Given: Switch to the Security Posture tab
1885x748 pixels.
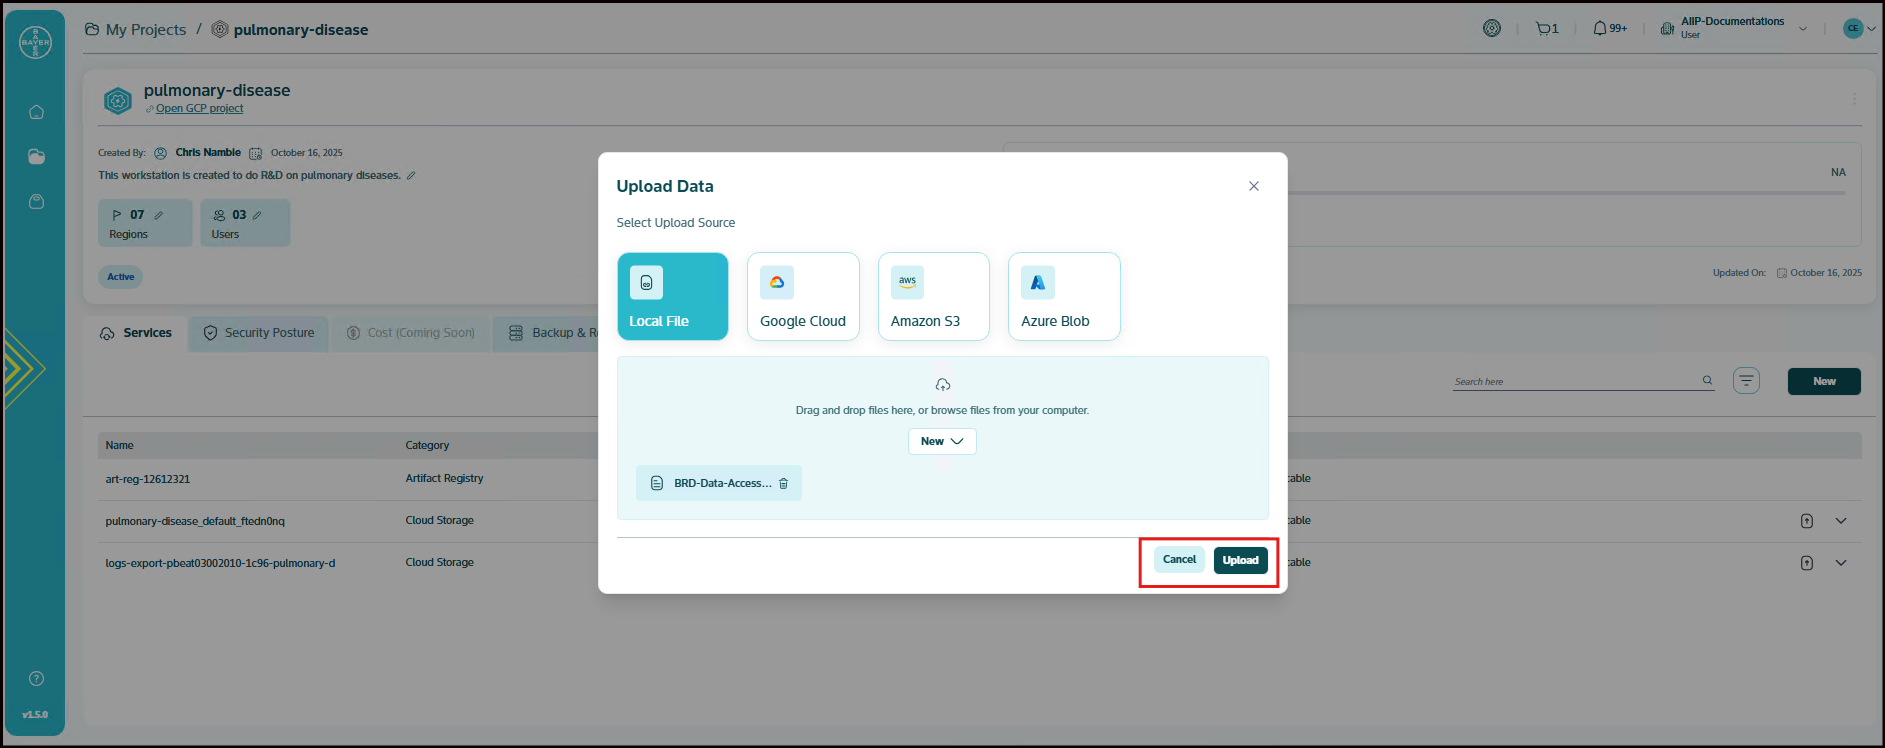Looking at the screenshot, I should pos(259,333).
